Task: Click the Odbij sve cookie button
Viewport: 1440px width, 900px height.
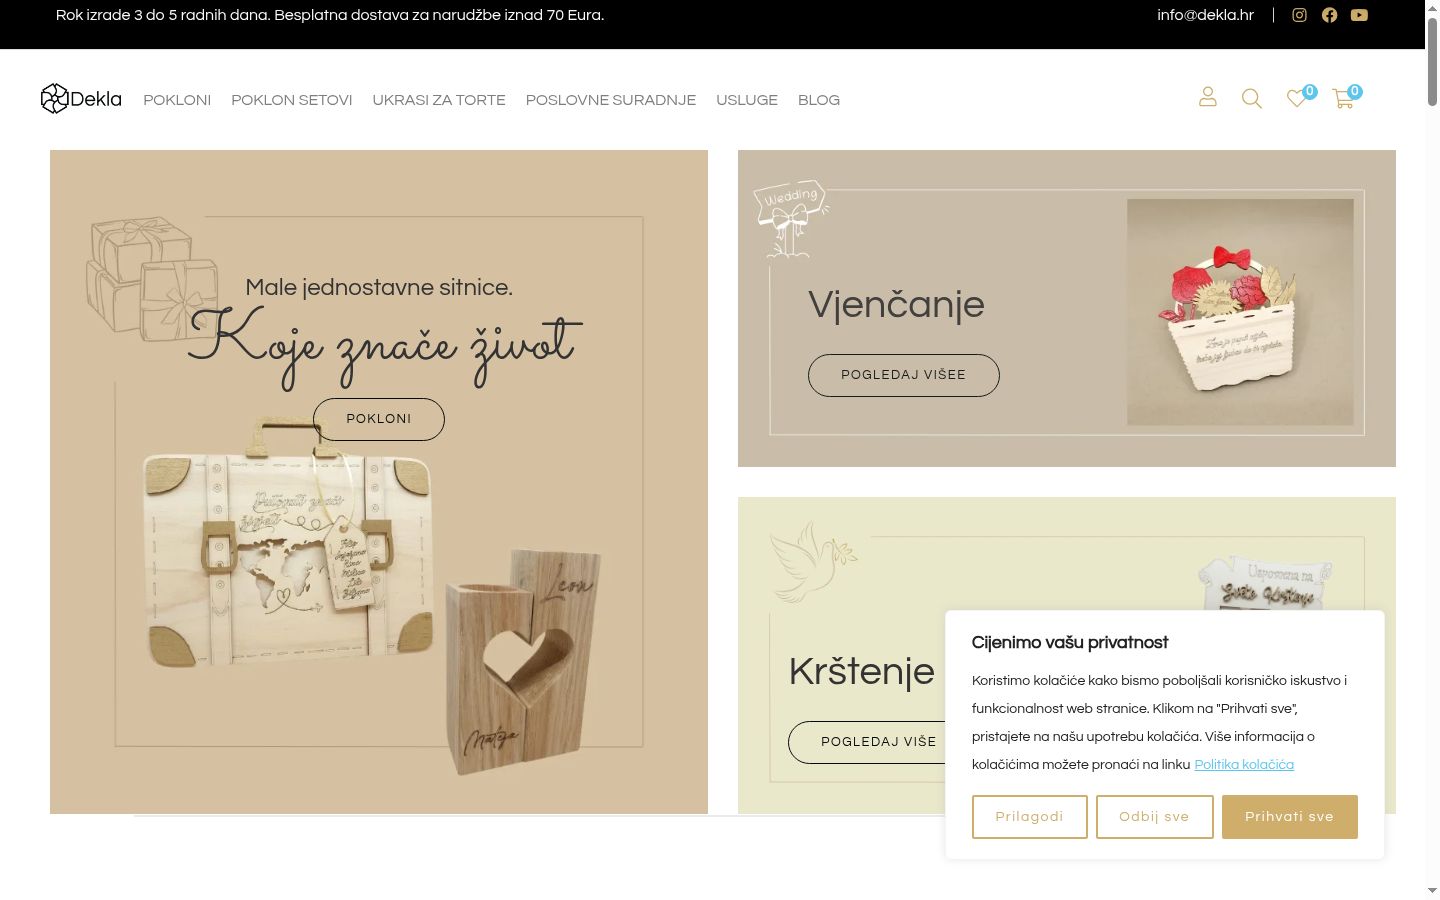Action: (x=1155, y=817)
